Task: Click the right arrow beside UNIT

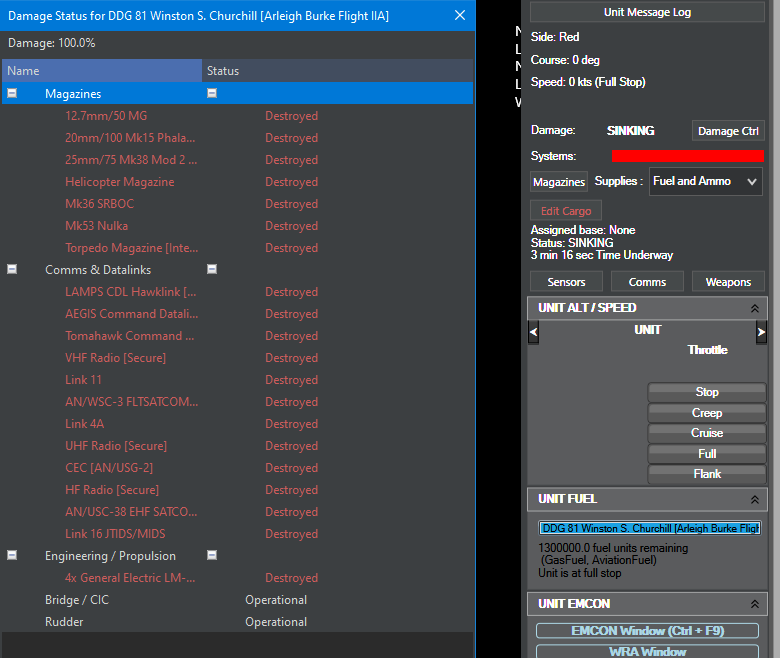Action: [x=761, y=332]
